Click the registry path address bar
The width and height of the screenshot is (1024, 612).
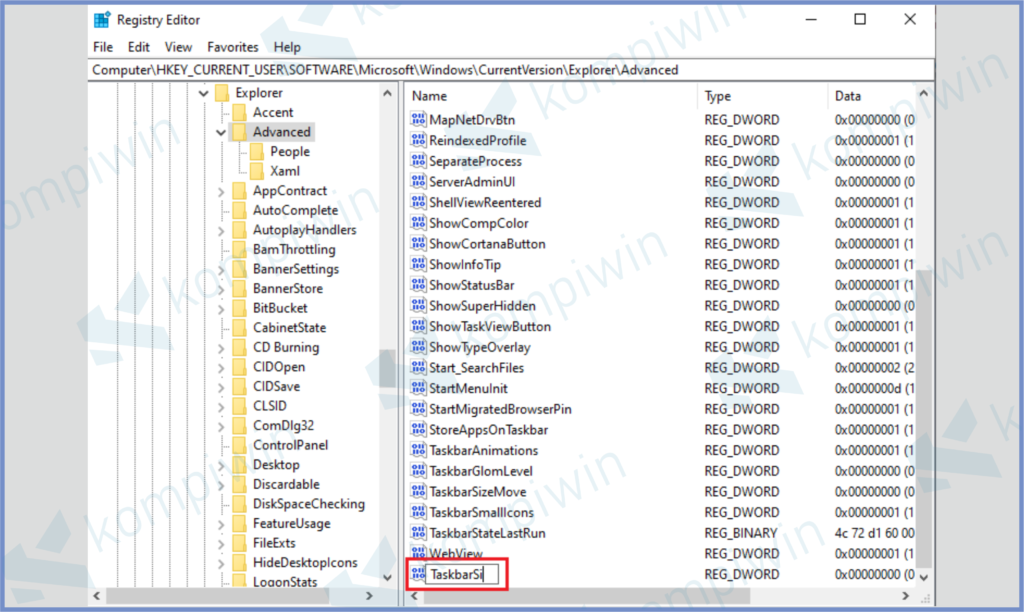tap(510, 70)
